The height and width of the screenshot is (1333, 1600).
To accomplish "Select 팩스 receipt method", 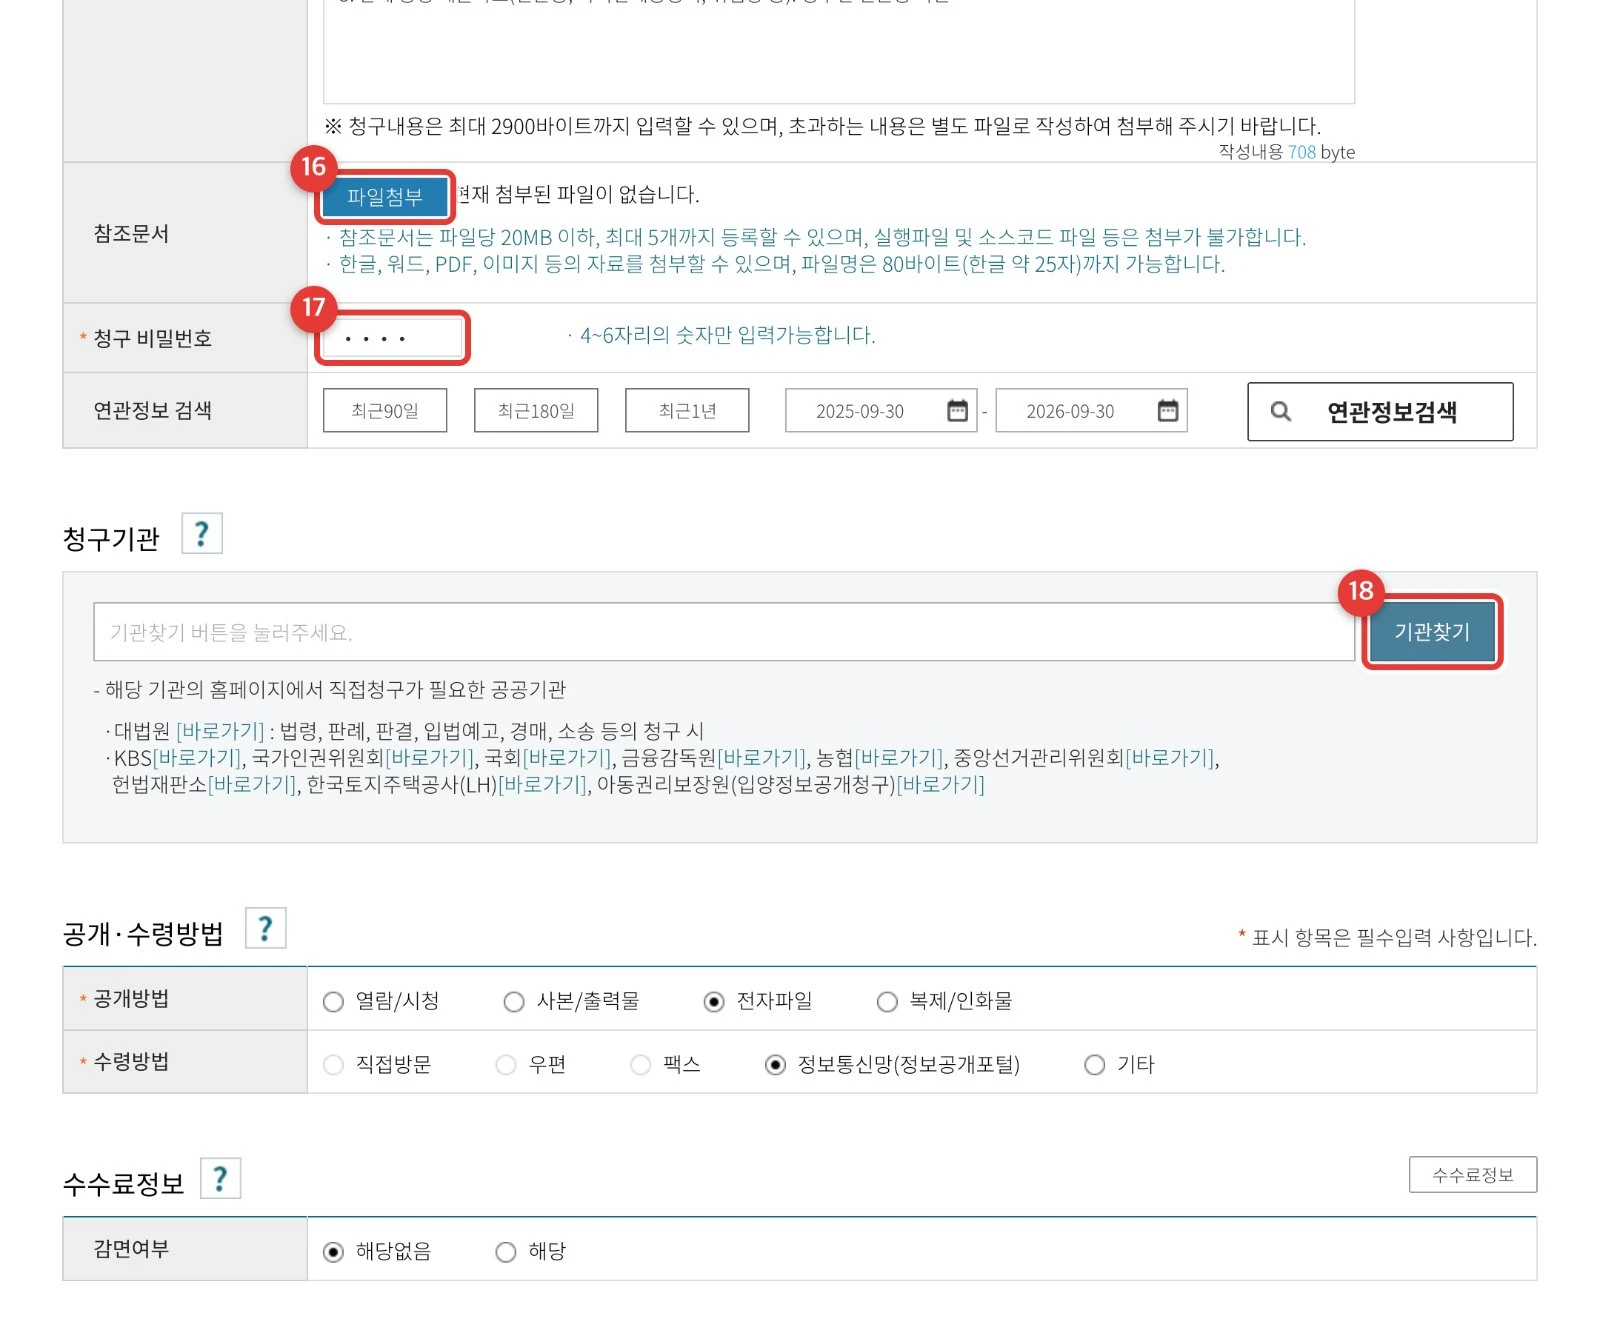I will (x=641, y=1065).
